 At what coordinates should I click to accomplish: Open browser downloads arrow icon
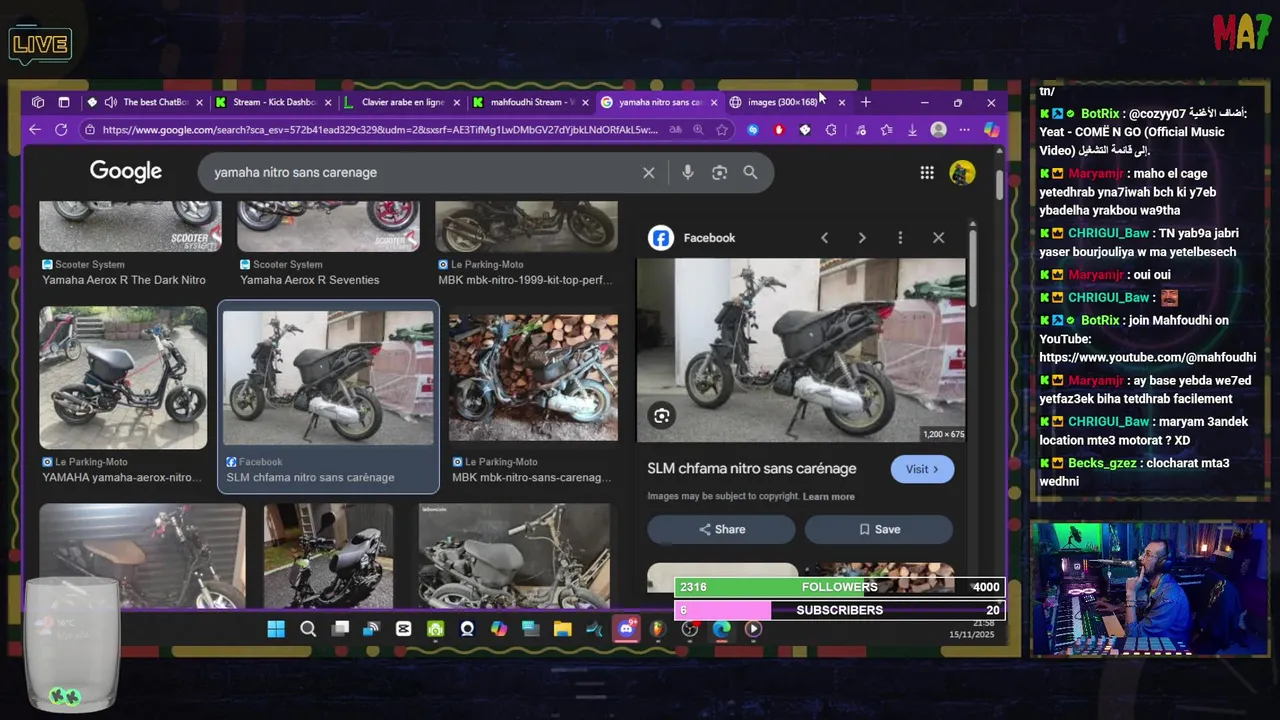[912, 130]
